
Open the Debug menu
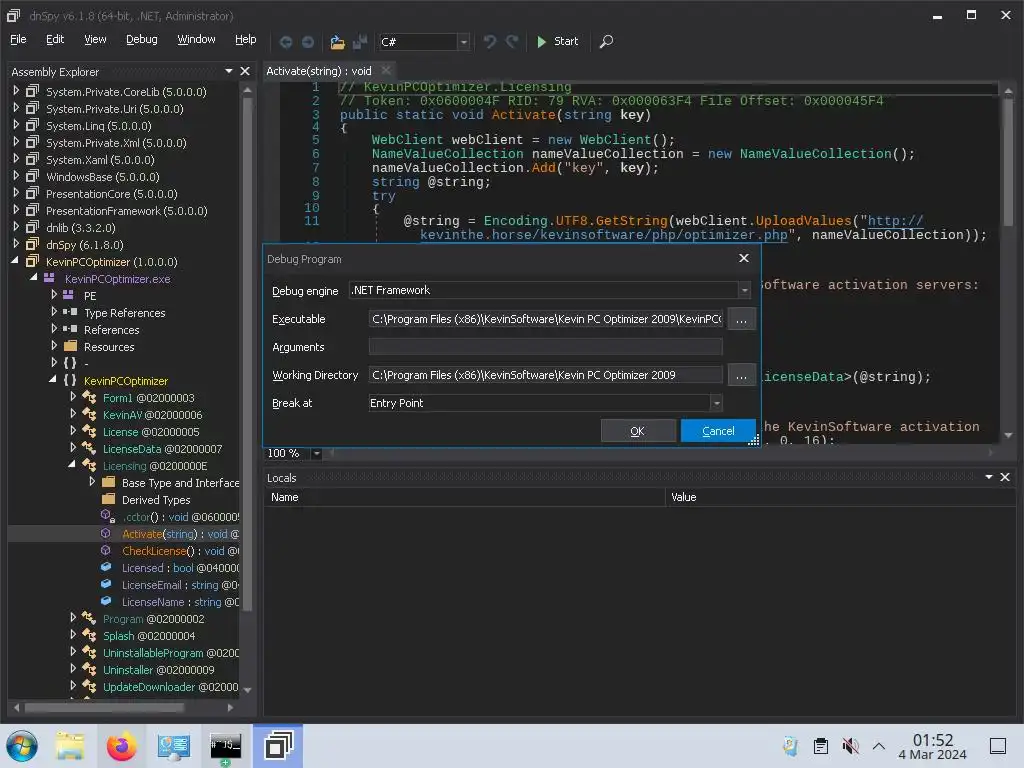click(x=142, y=40)
